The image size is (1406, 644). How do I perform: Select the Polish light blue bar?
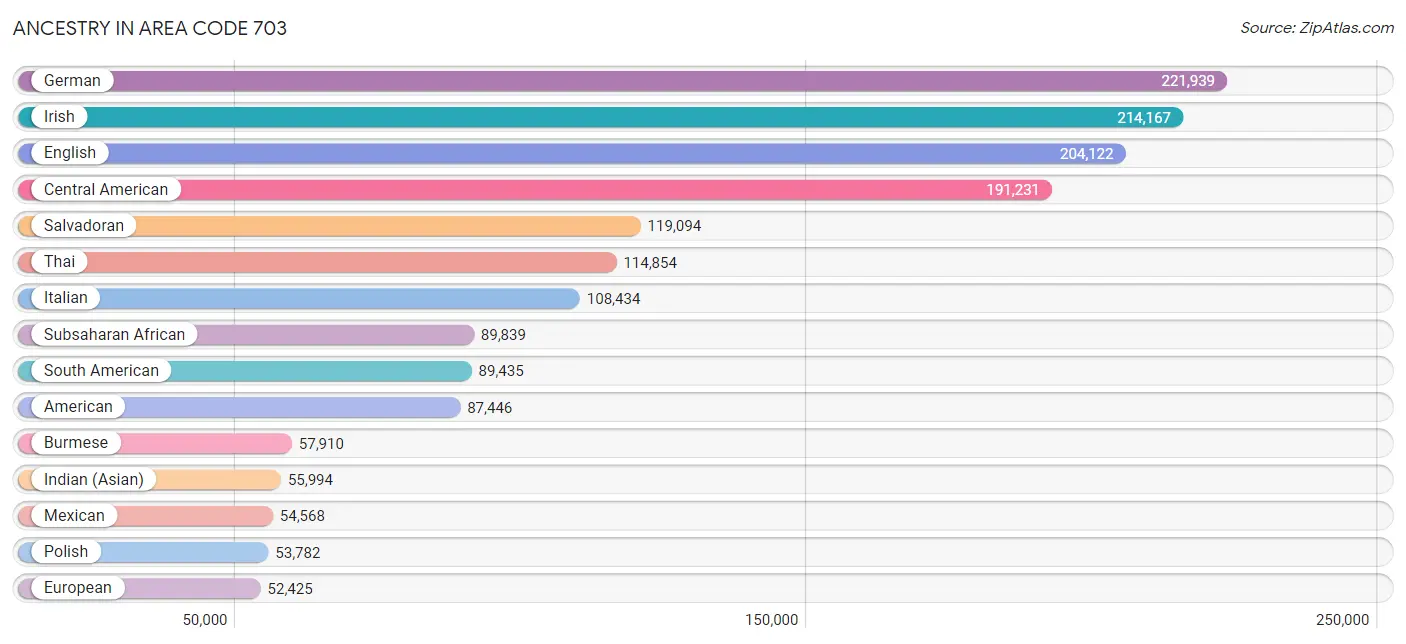click(x=143, y=552)
